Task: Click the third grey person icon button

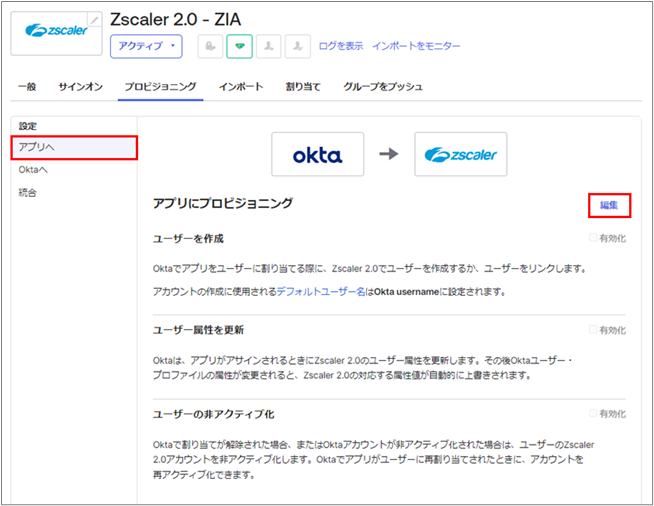Action: [x=269, y=46]
